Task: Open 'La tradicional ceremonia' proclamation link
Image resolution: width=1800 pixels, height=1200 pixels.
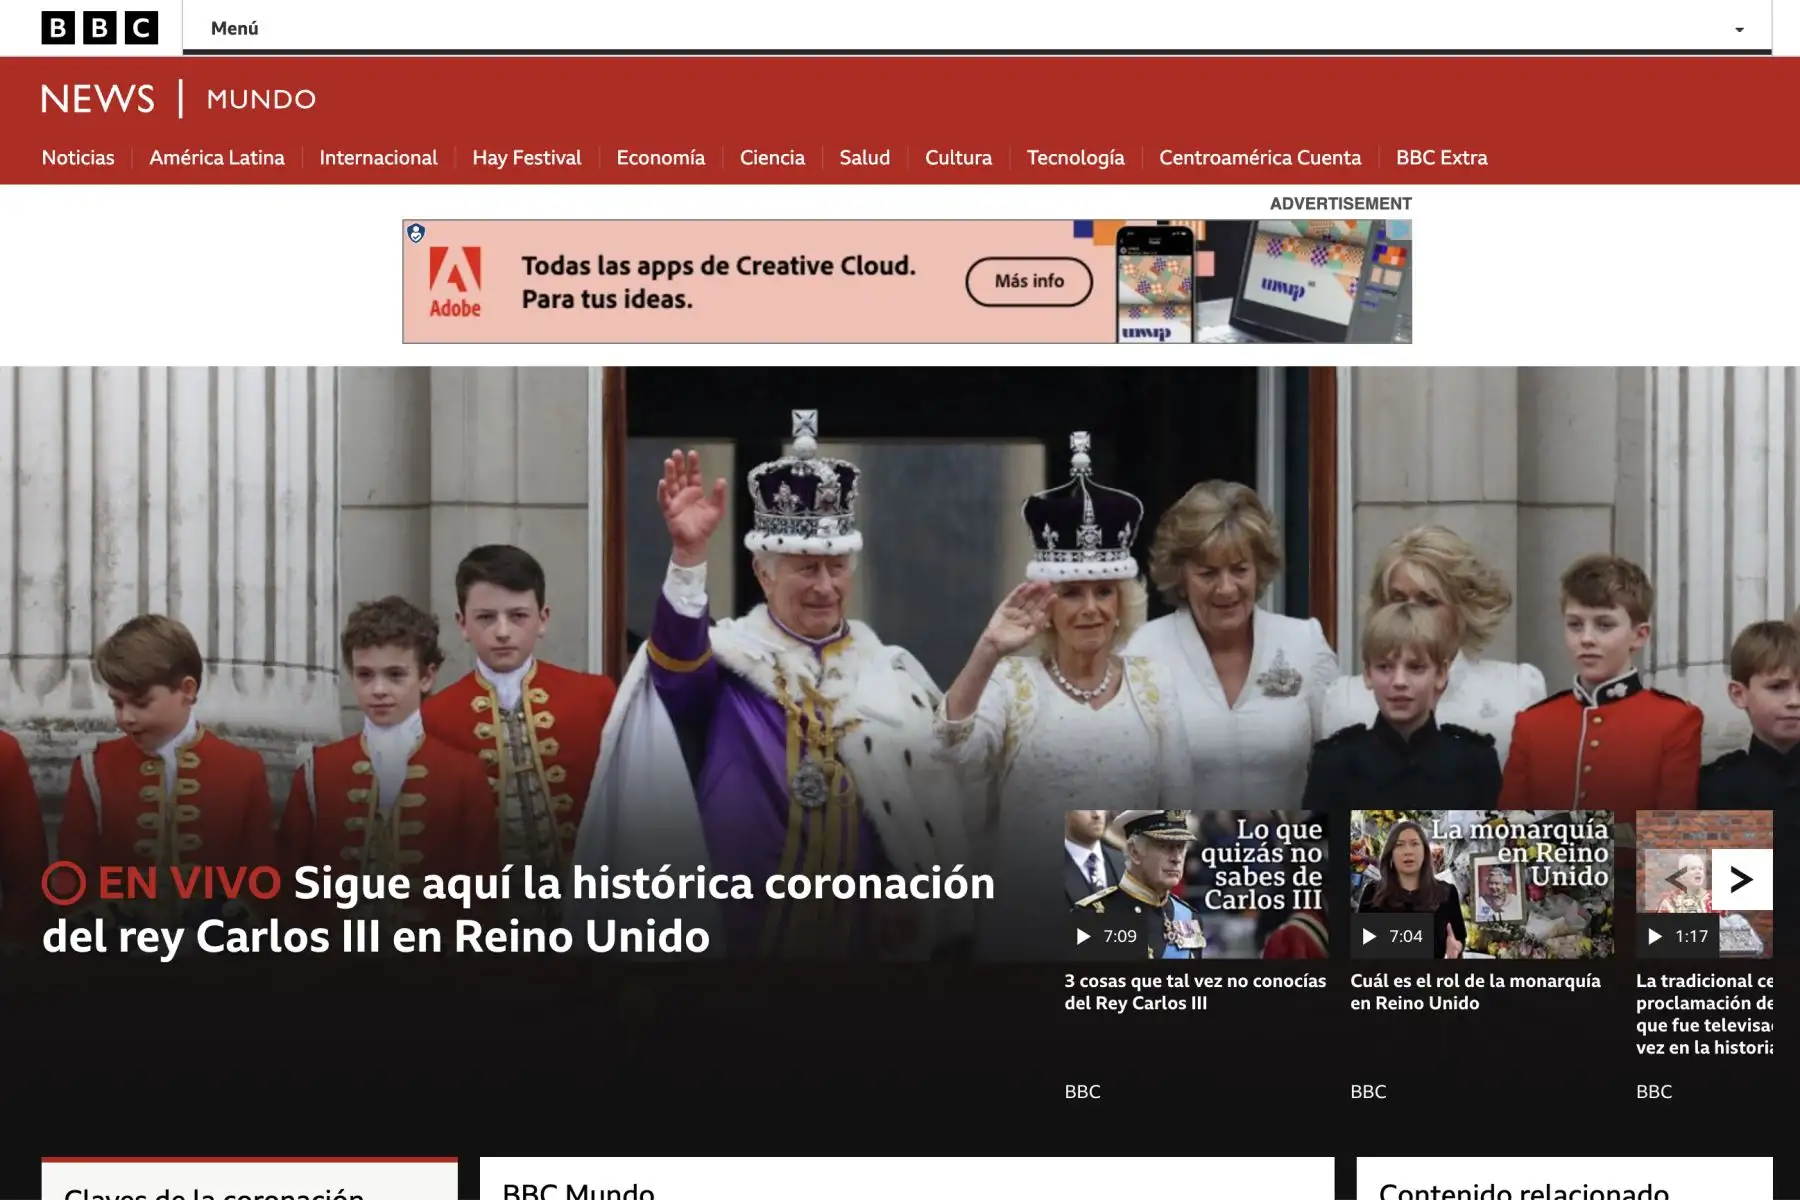Action: [x=1704, y=1014]
